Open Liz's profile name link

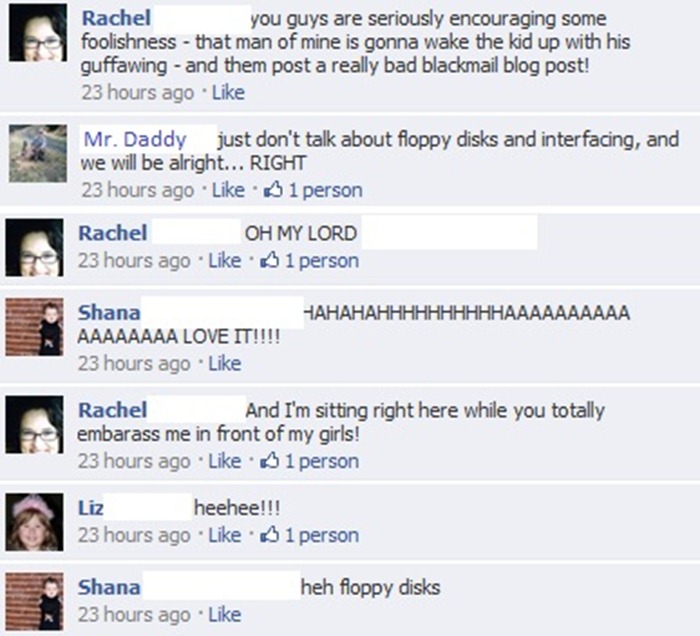pos(91,508)
